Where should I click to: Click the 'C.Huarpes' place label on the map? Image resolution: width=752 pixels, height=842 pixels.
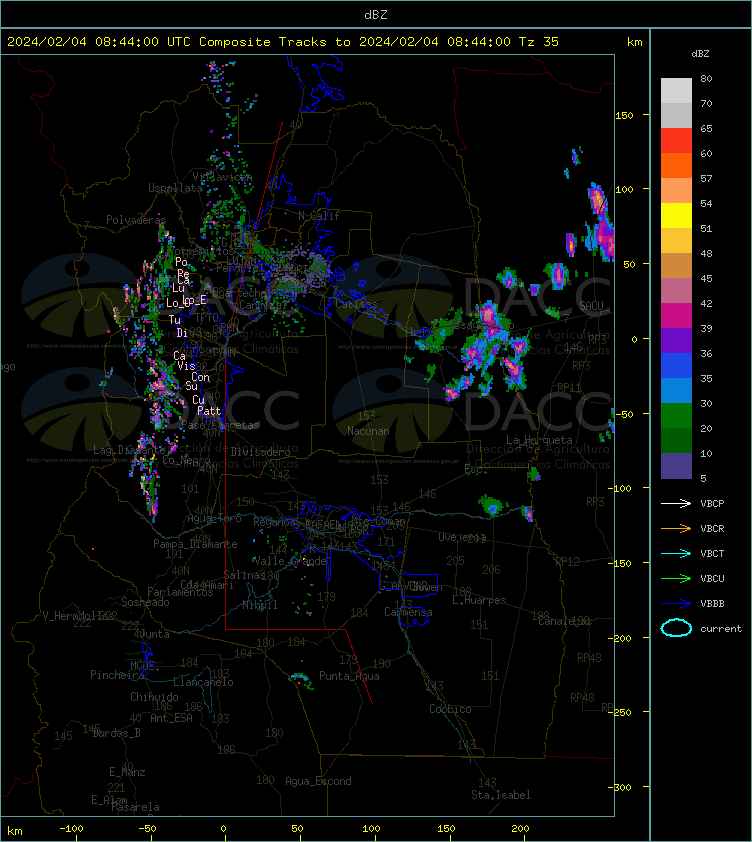479,600
